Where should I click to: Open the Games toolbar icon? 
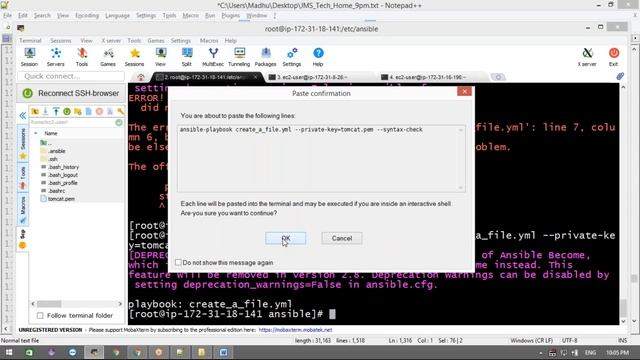[x=108, y=57]
